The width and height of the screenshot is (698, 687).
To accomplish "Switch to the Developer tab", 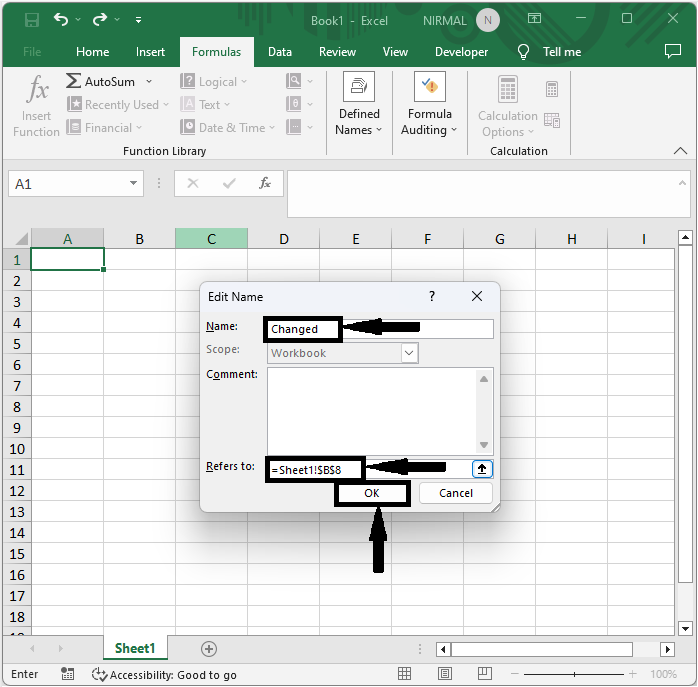I will coord(462,52).
